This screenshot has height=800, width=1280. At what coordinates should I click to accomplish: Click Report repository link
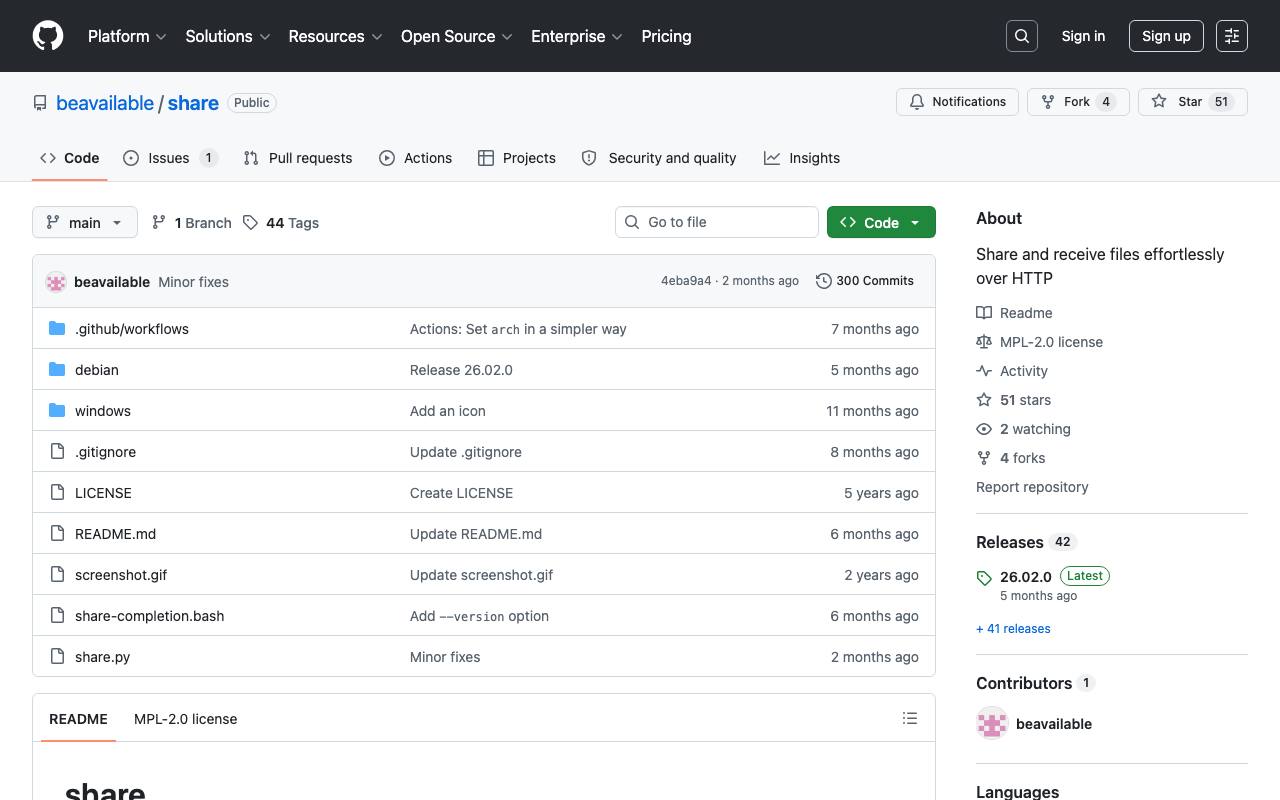(x=1032, y=487)
